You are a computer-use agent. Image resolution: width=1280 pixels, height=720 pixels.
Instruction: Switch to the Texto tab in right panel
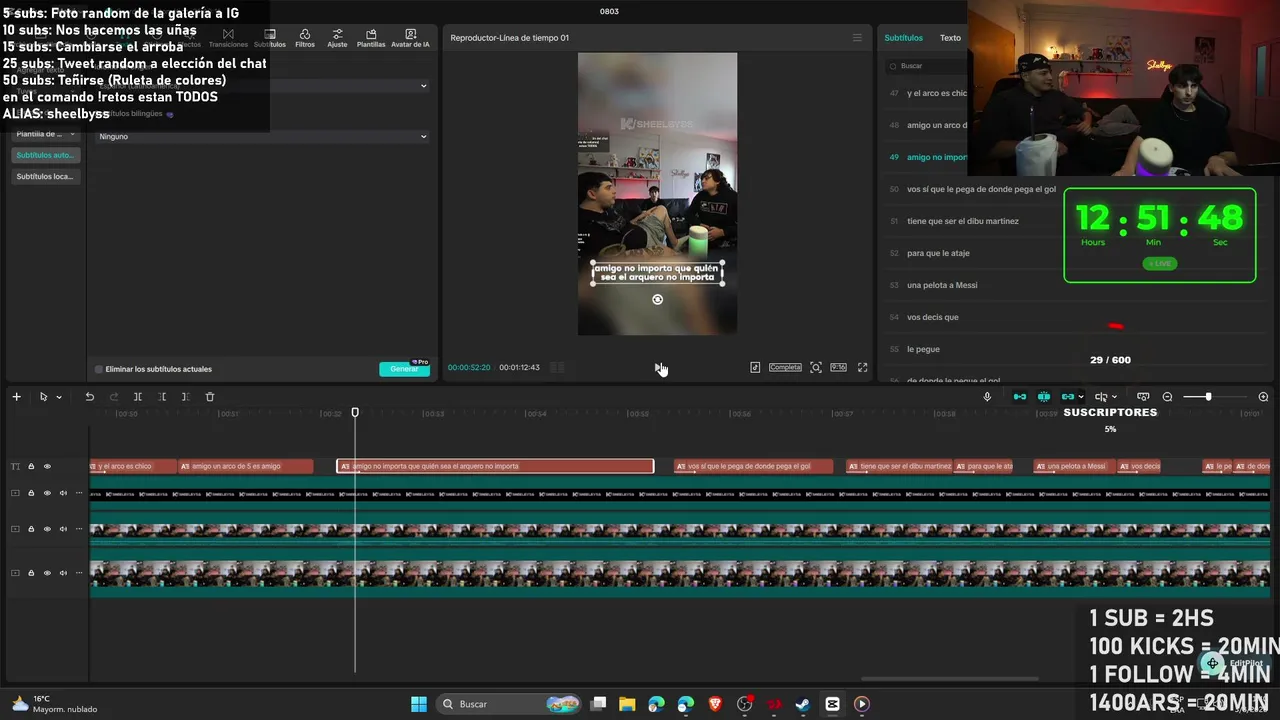[x=950, y=38]
